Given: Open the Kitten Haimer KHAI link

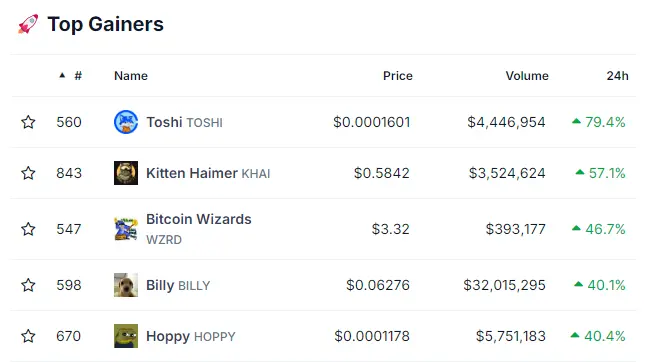Looking at the screenshot, I should (x=208, y=173).
